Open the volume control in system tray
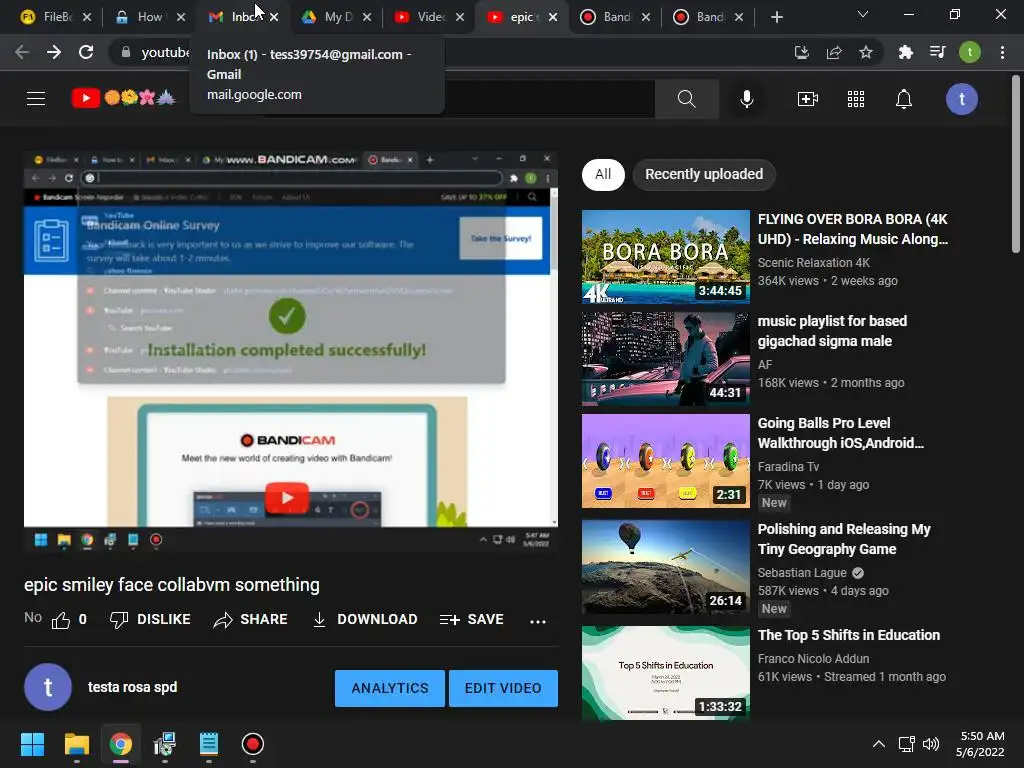1024x768 pixels. [x=931, y=744]
